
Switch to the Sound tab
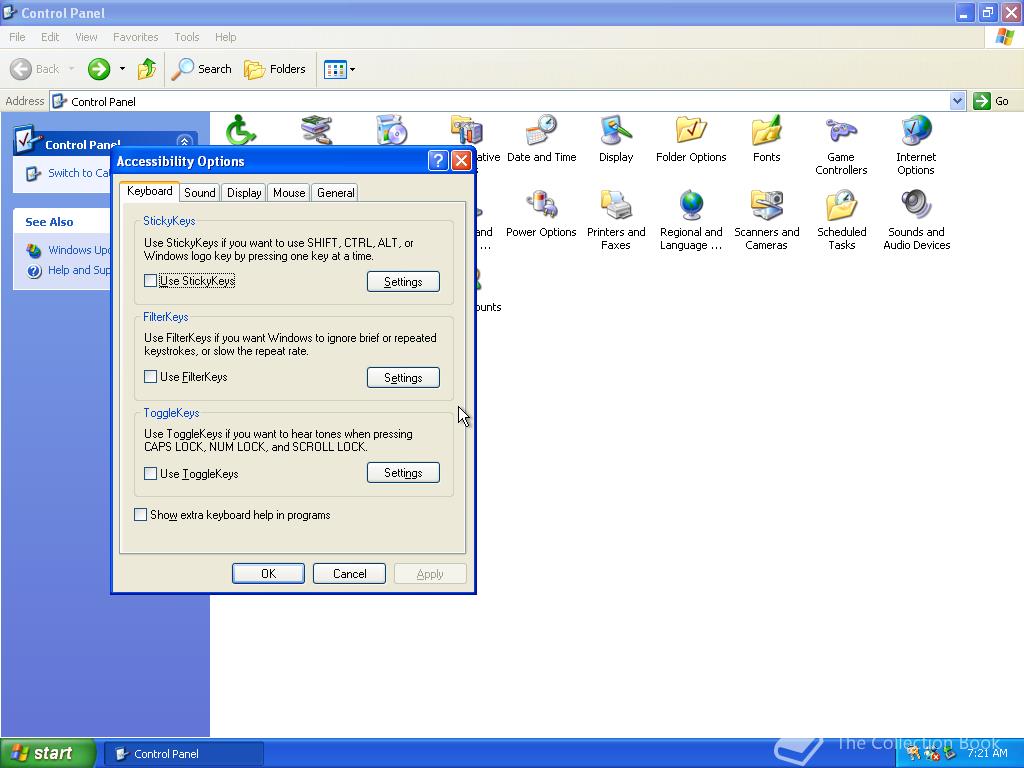pos(200,193)
